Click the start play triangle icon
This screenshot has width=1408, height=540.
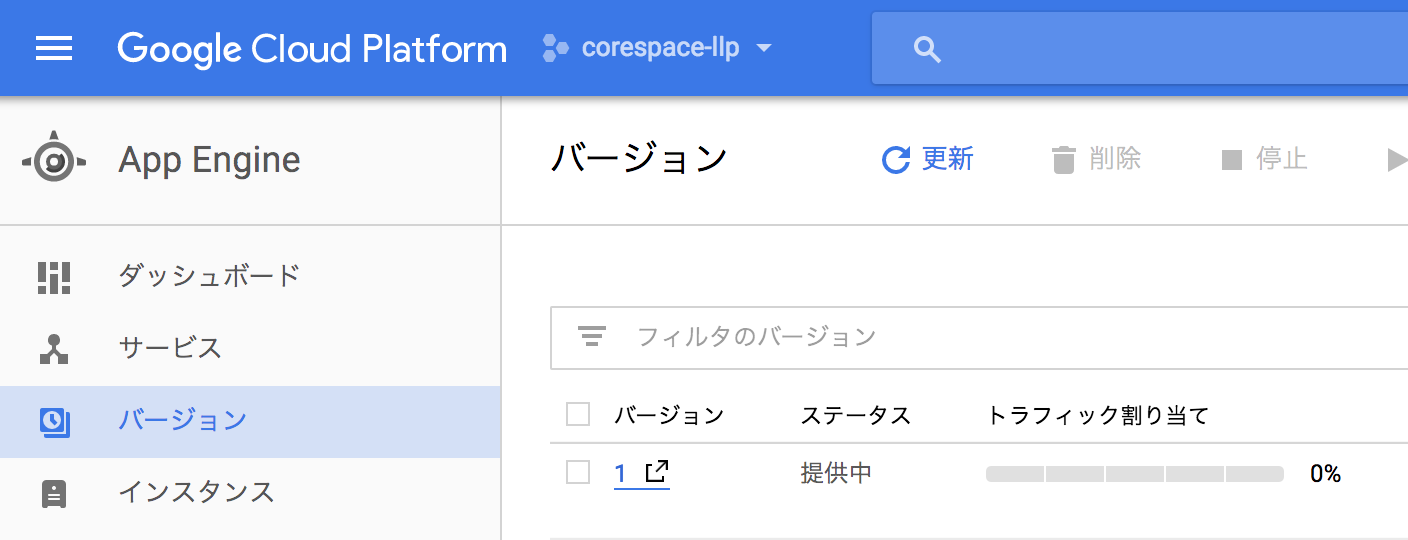click(1398, 160)
